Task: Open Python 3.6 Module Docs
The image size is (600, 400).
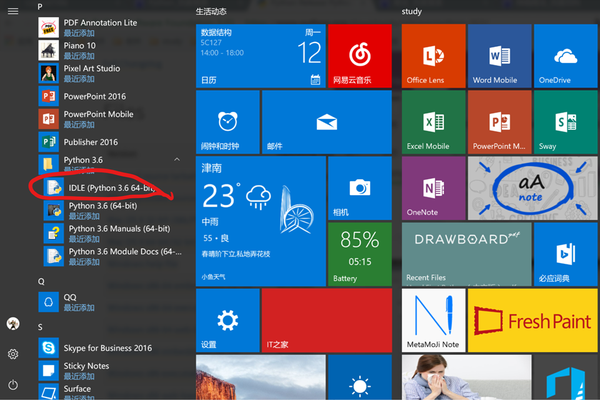Action: pyautogui.click(x=114, y=256)
